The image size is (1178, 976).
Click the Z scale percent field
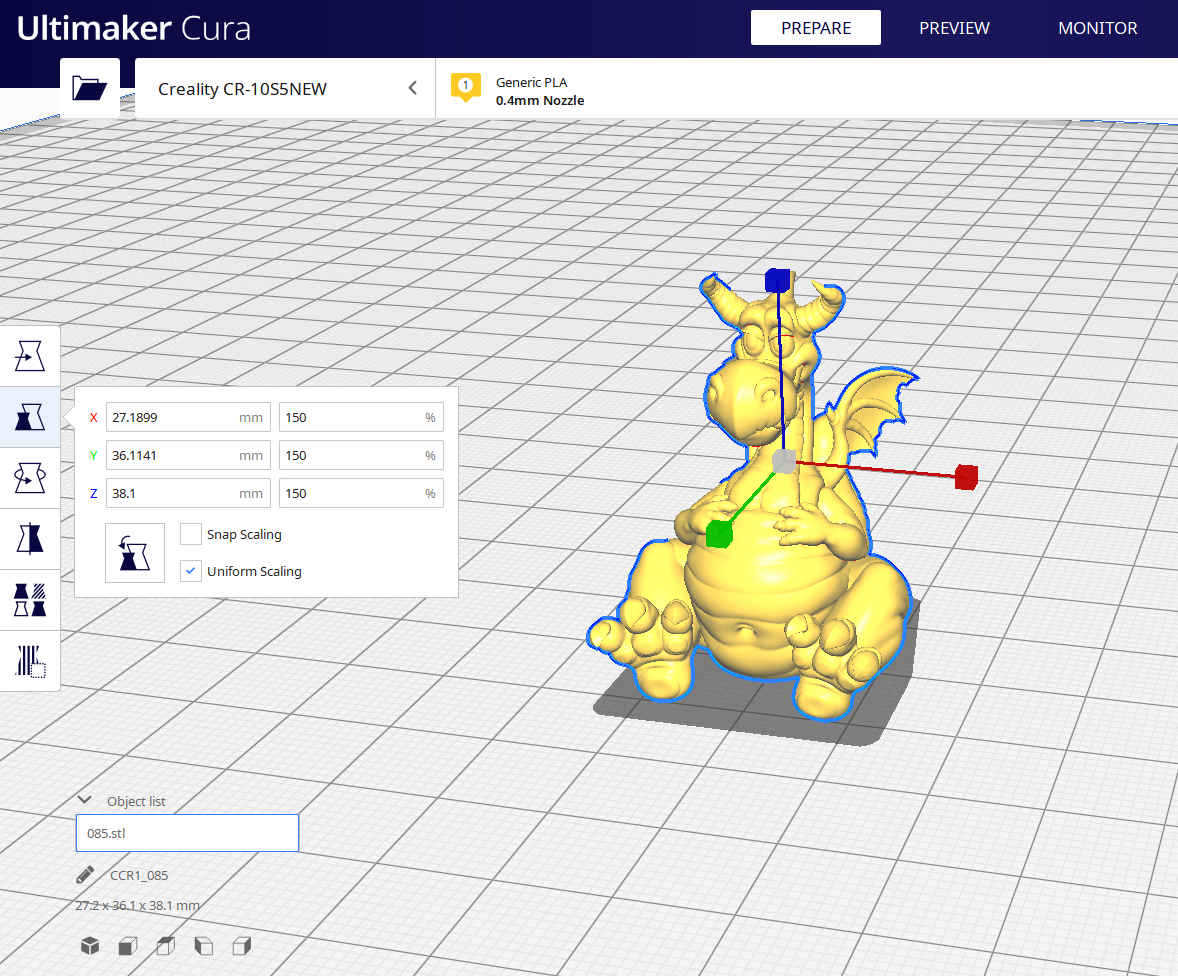coord(361,494)
